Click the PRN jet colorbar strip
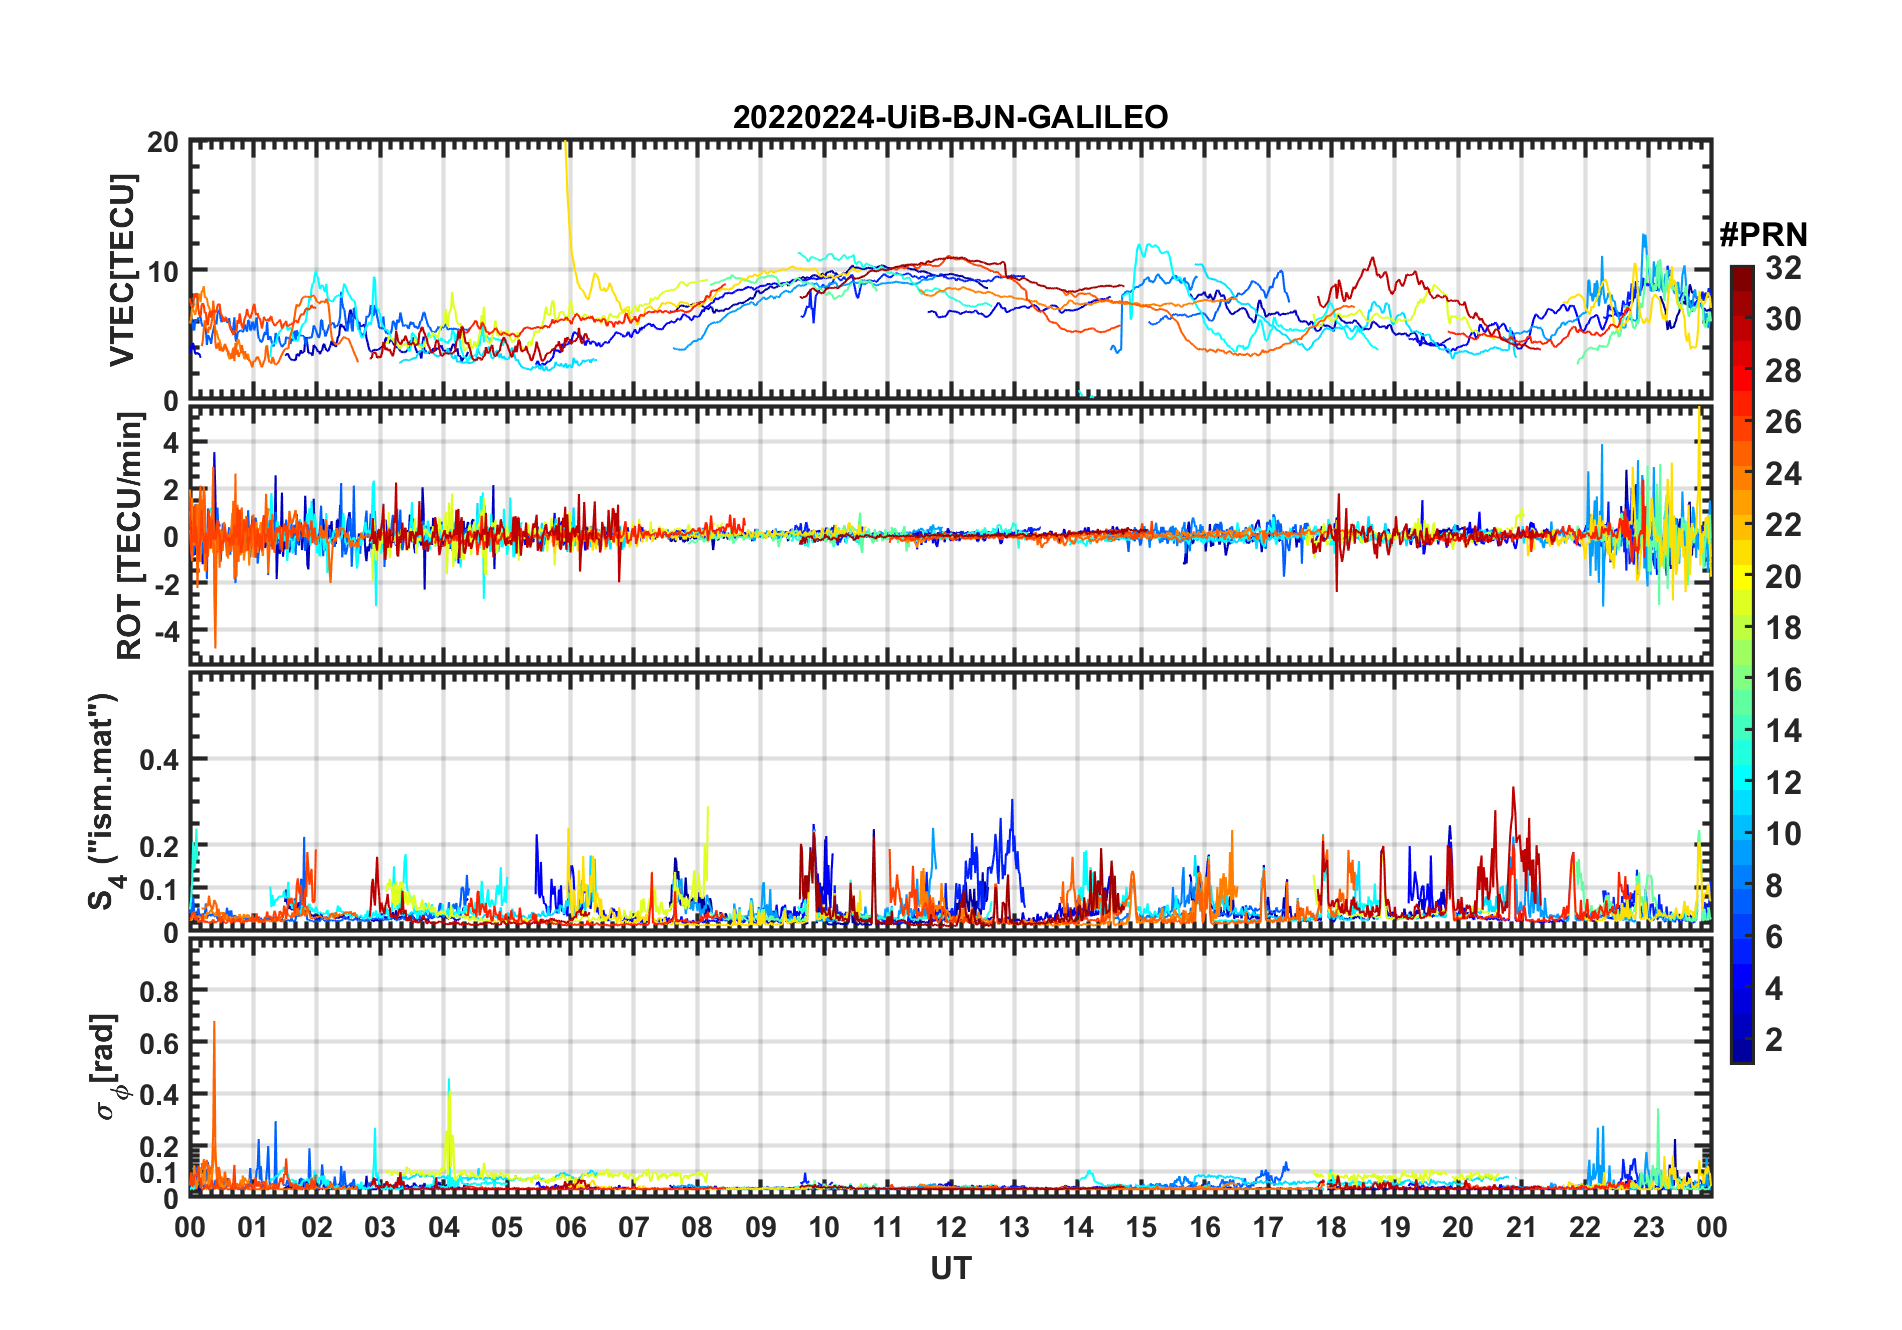Image resolution: width=1902 pixels, height=1330 pixels. point(1742,664)
